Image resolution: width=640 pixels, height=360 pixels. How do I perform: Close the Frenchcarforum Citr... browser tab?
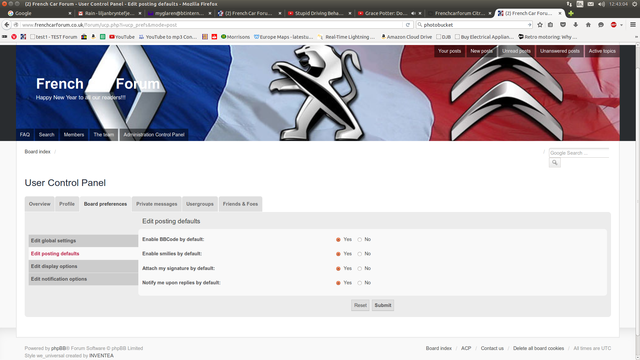click(x=490, y=13)
